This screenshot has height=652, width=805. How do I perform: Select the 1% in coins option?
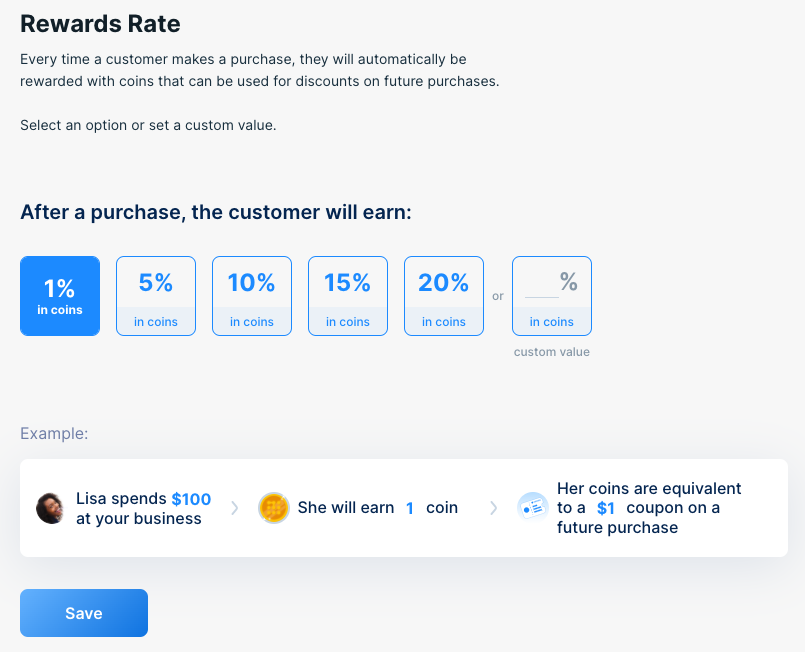point(60,295)
